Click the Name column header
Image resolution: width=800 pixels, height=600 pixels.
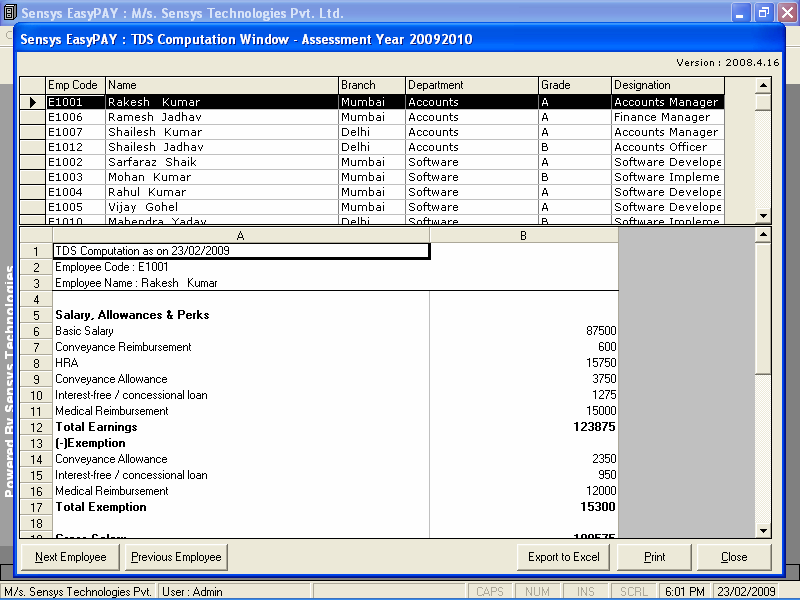coord(222,85)
